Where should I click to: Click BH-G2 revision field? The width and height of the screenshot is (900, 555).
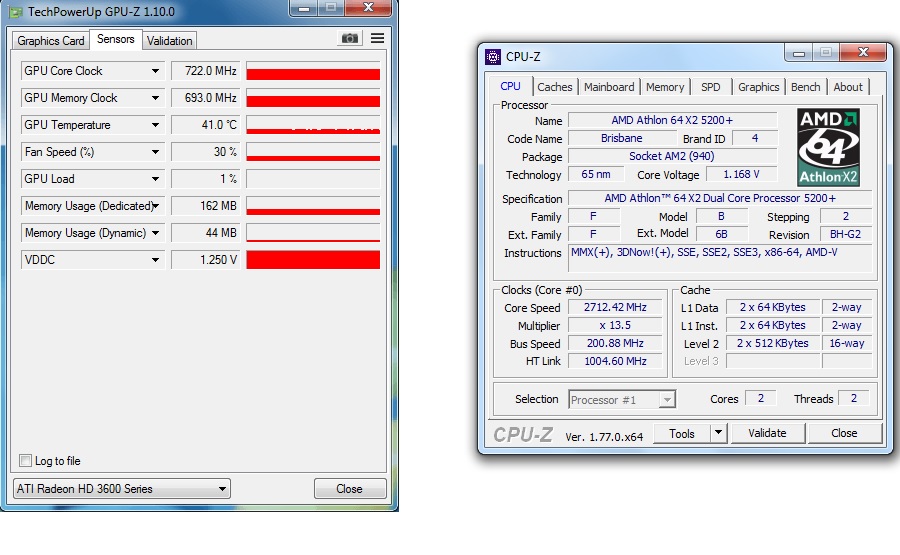pos(845,234)
